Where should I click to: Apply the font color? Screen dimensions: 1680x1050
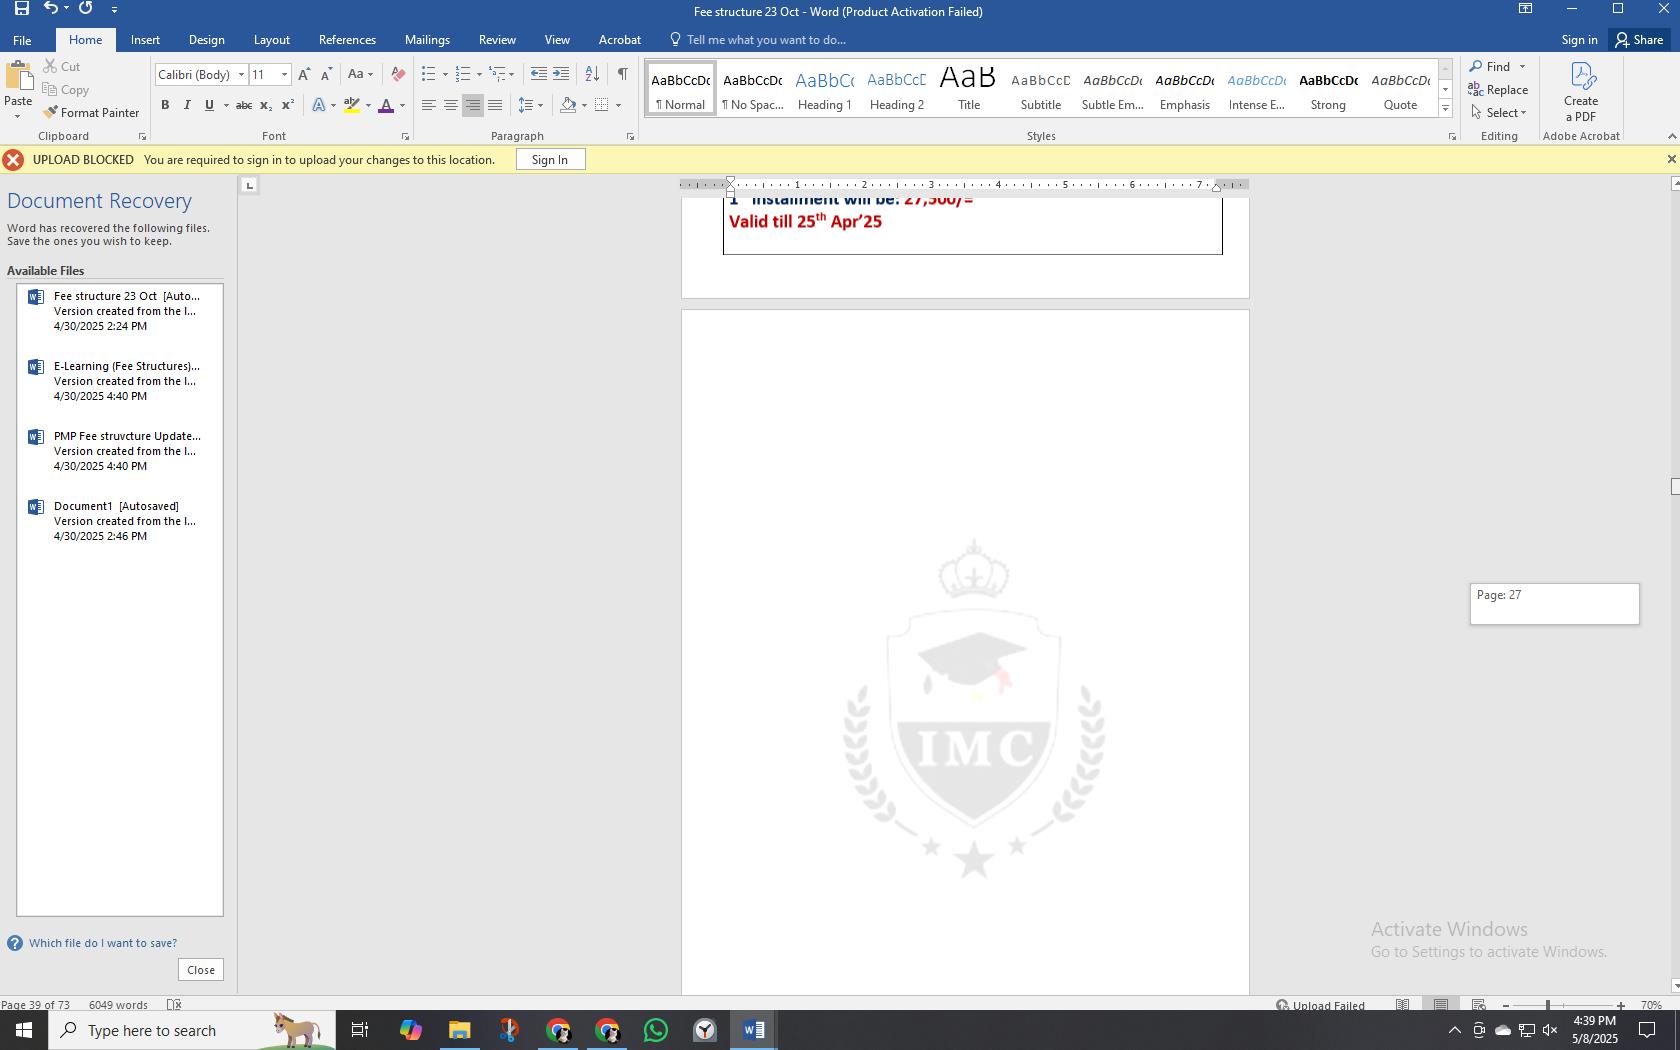tap(386, 105)
